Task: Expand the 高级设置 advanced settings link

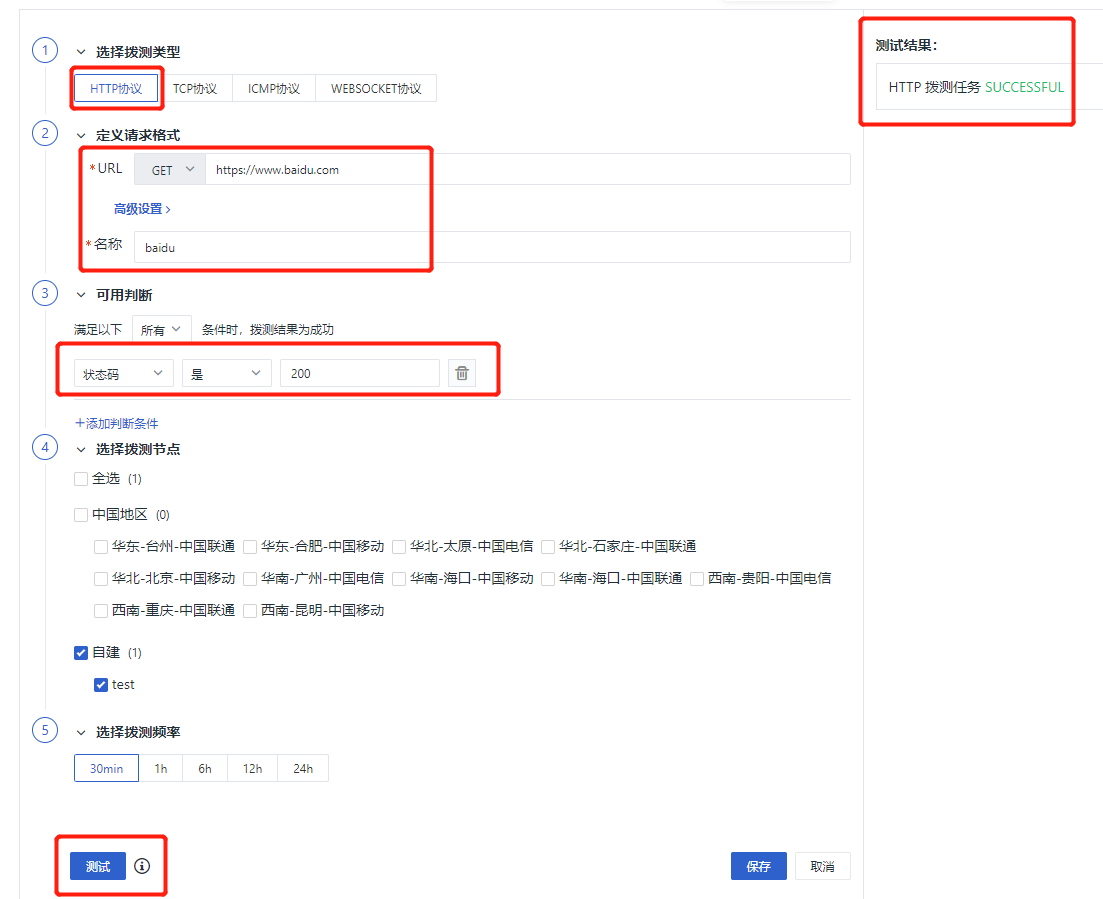Action: pyautogui.click(x=142, y=209)
